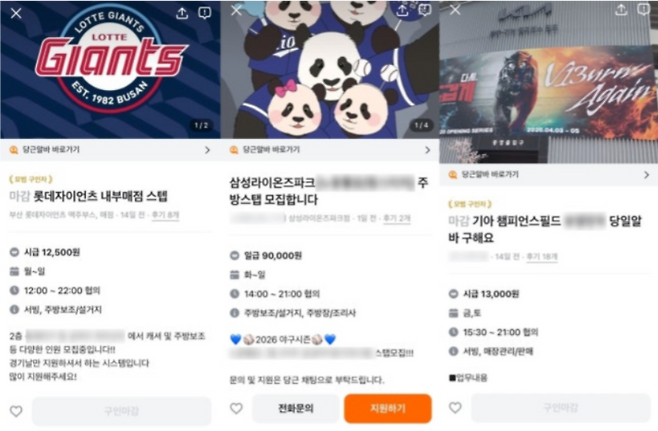
Task: Close the Lotte Giants post with X
Action: point(16,13)
